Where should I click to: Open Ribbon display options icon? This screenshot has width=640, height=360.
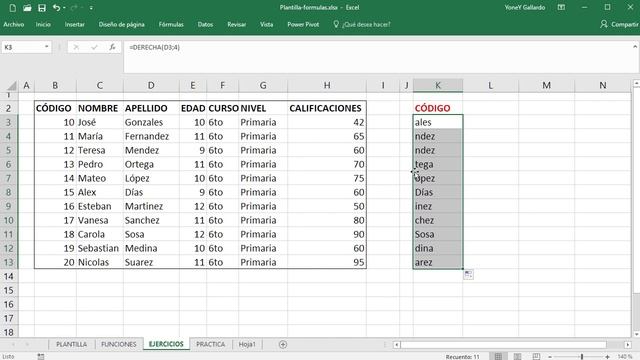561,7
